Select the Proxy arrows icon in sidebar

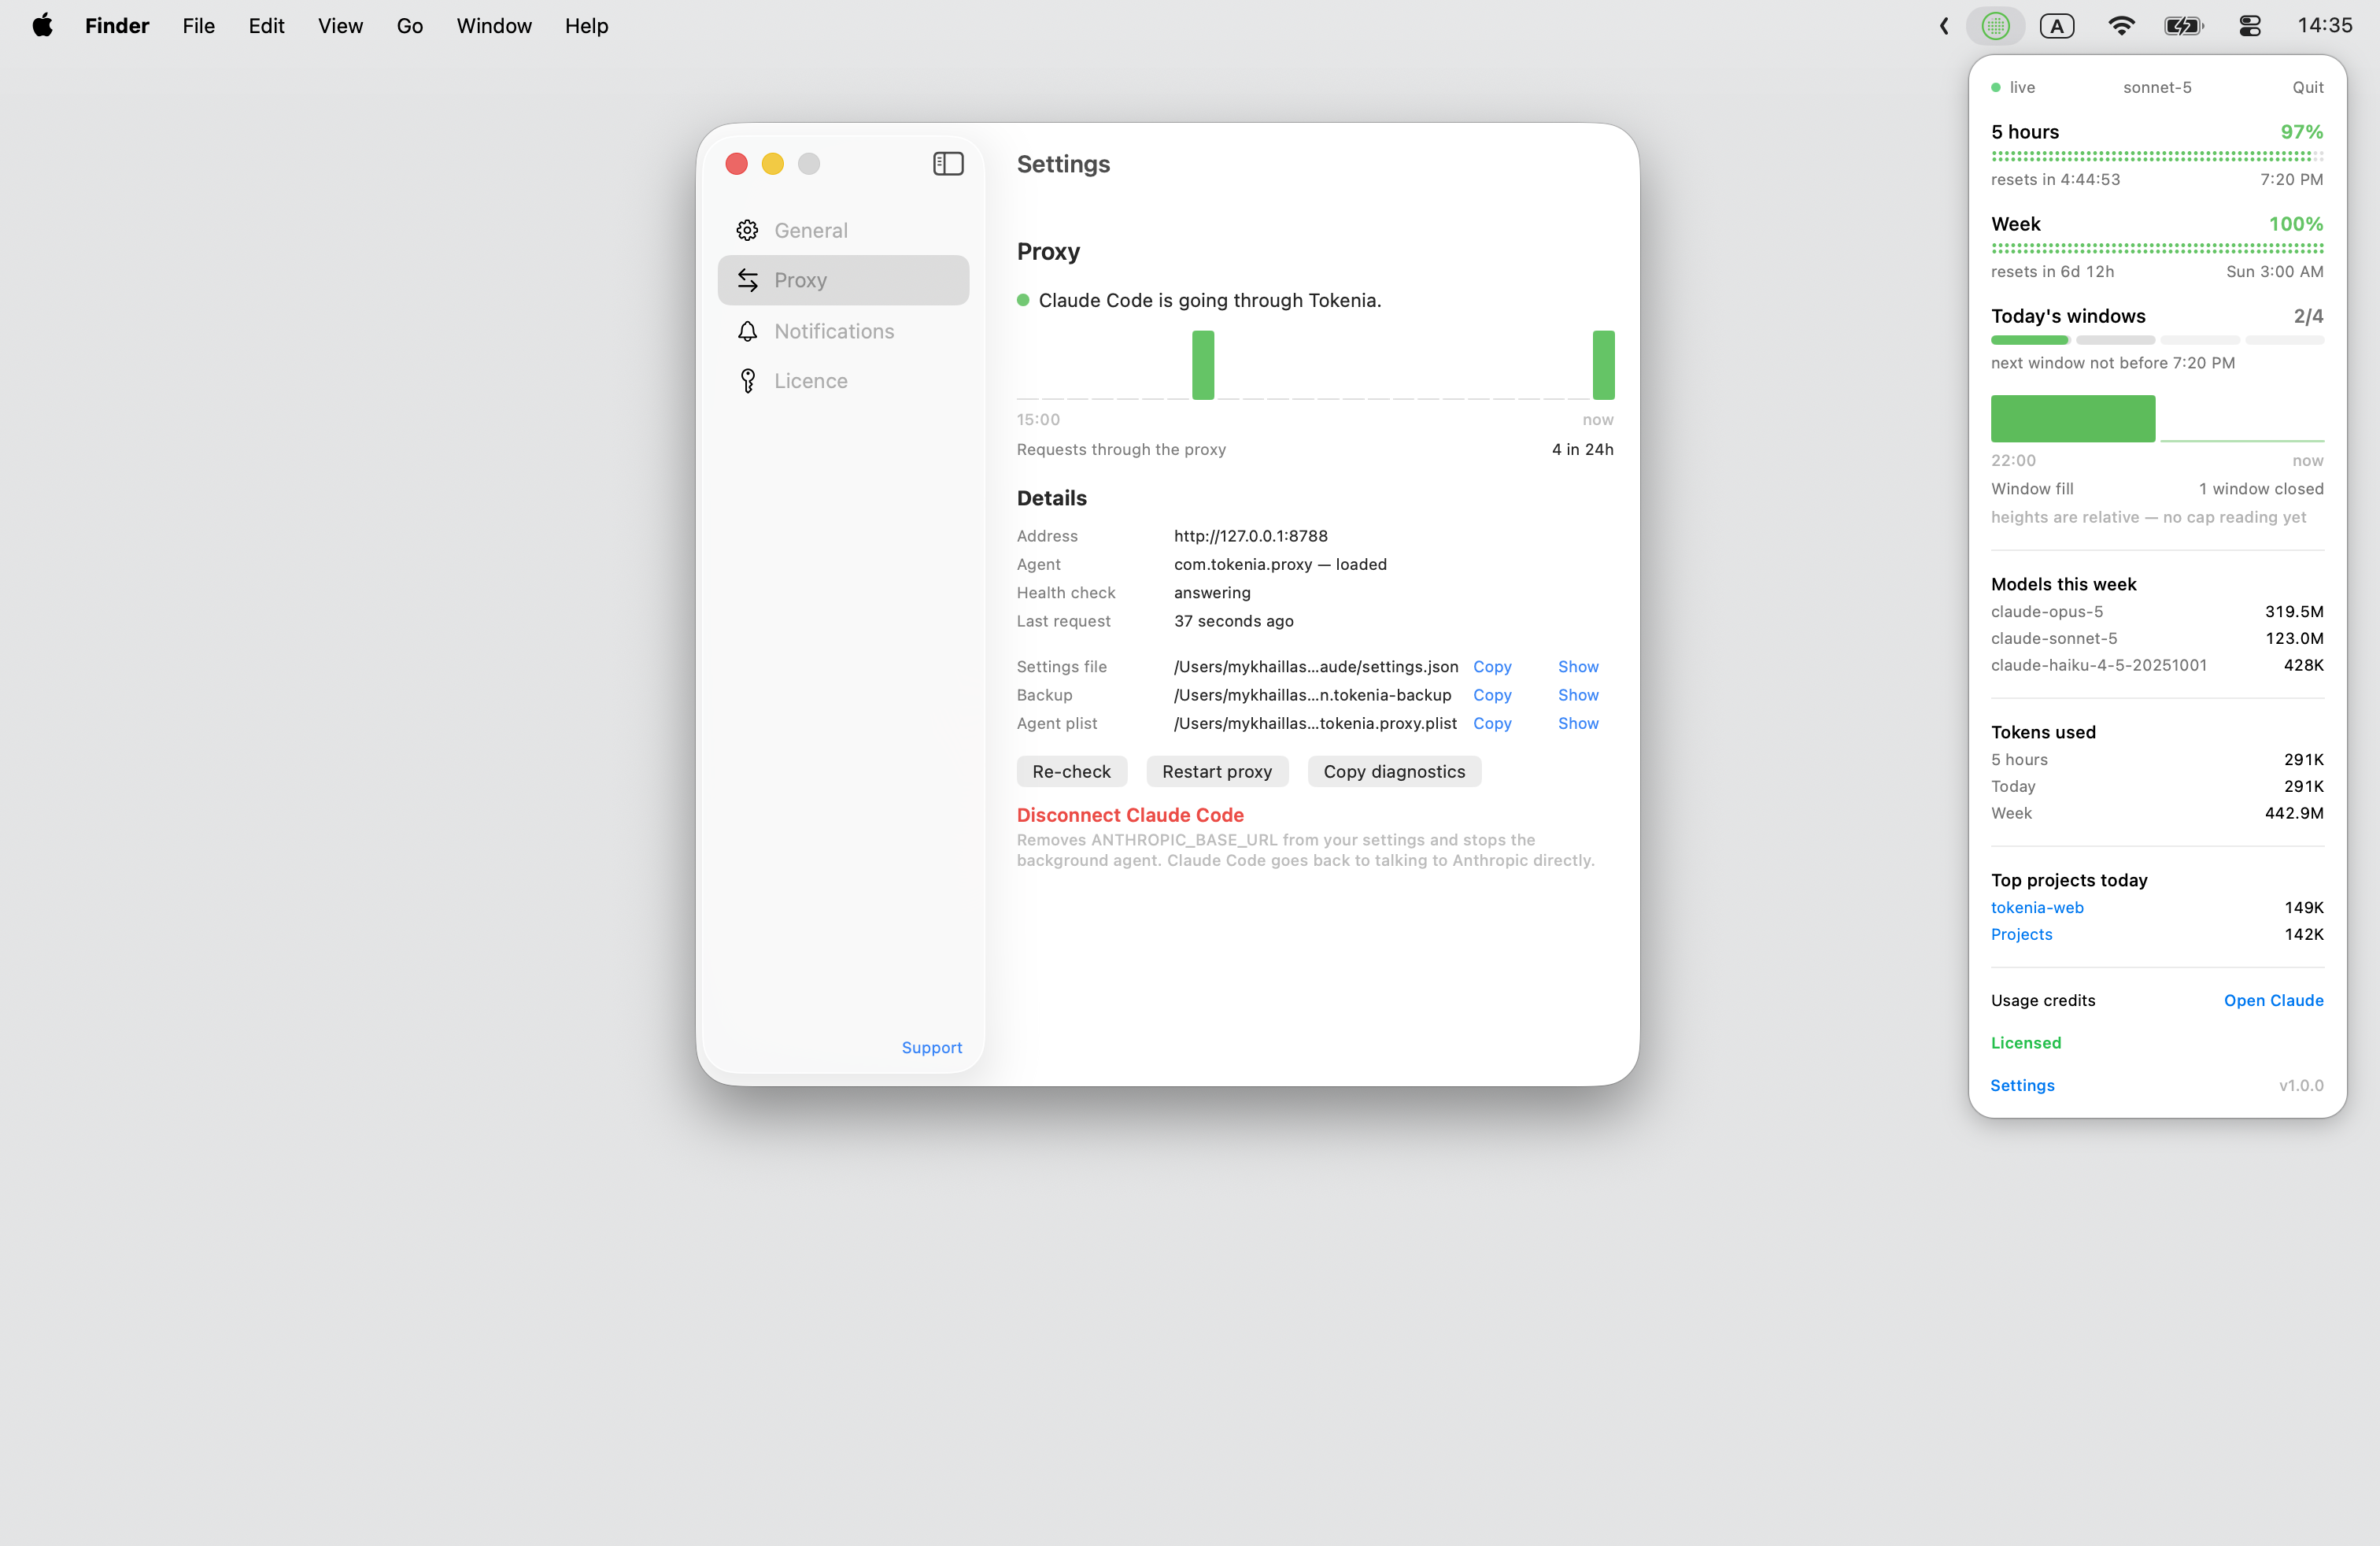pos(747,280)
